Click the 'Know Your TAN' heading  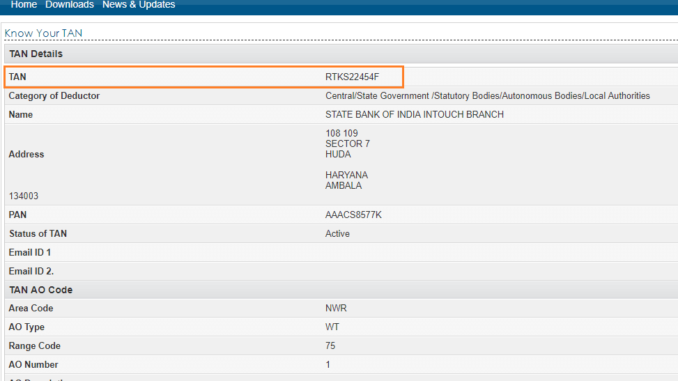pos(43,33)
